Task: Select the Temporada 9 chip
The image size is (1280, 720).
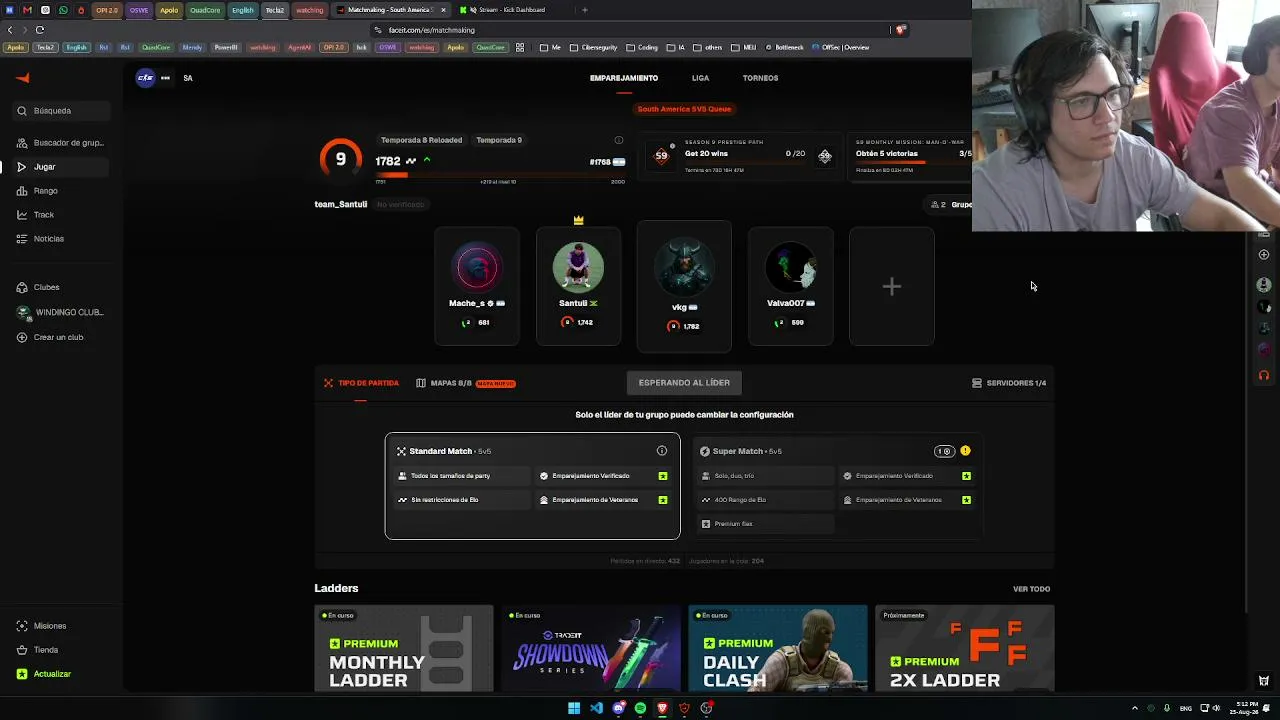Action: coord(499,140)
